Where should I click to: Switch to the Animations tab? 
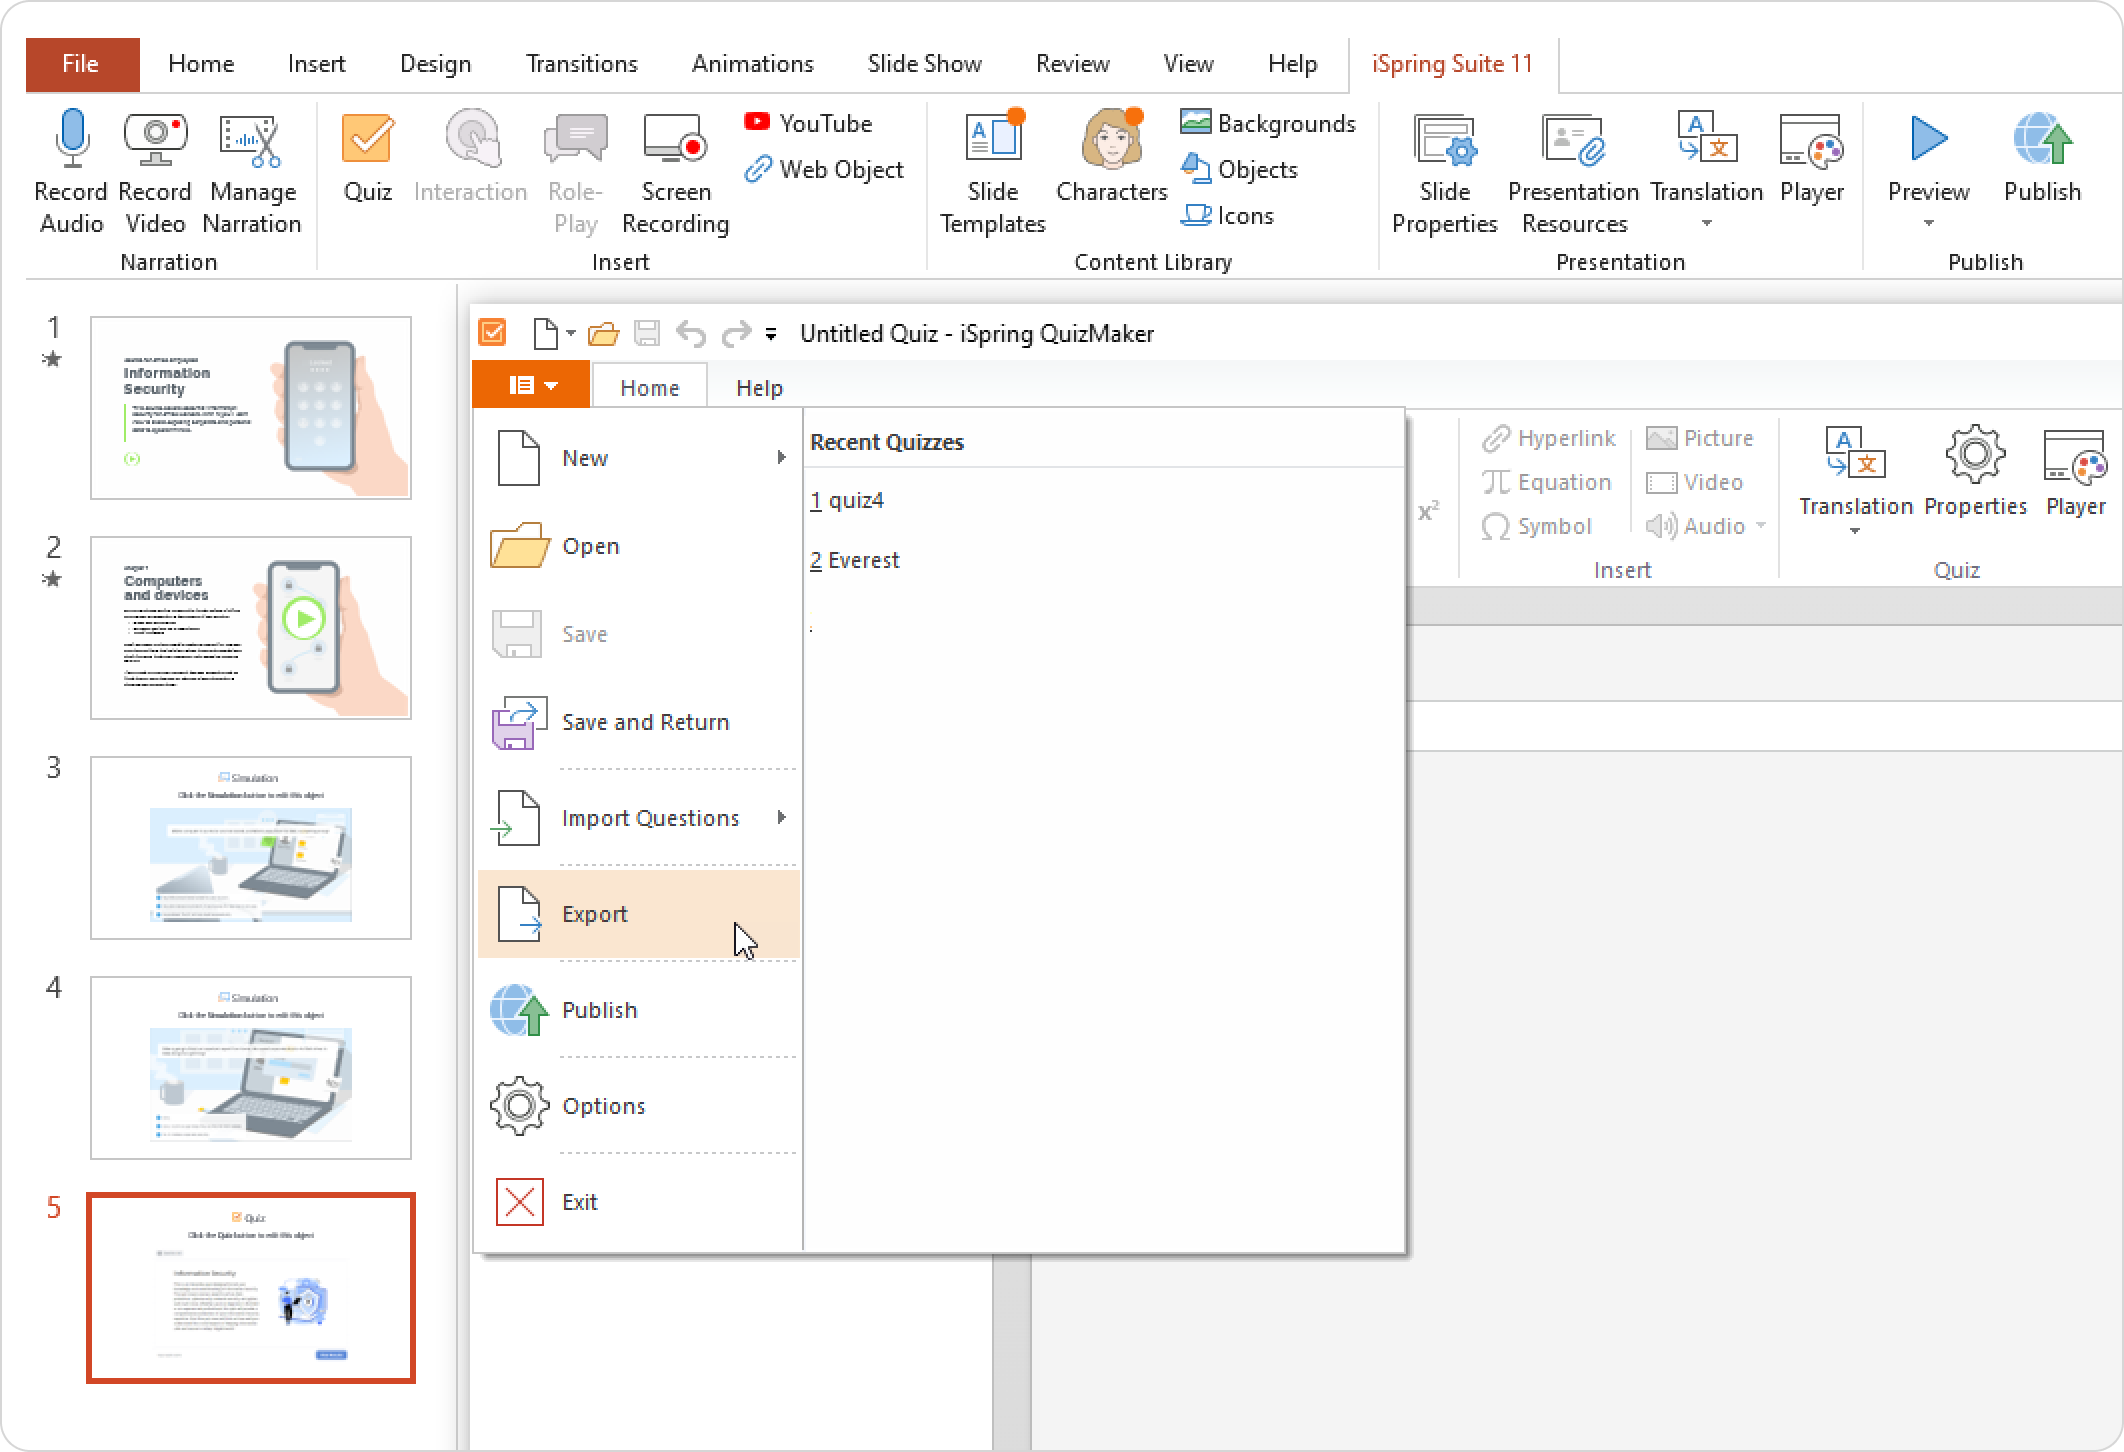pyautogui.click(x=752, y=64)
